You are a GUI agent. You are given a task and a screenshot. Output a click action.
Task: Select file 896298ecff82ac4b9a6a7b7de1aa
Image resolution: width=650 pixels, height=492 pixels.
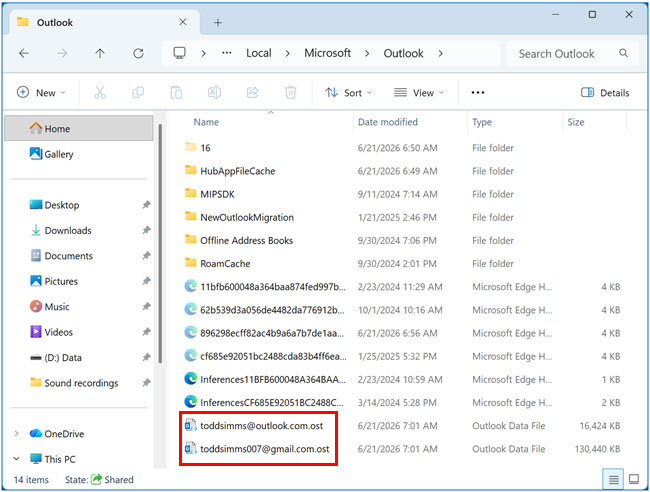(272, 333)
